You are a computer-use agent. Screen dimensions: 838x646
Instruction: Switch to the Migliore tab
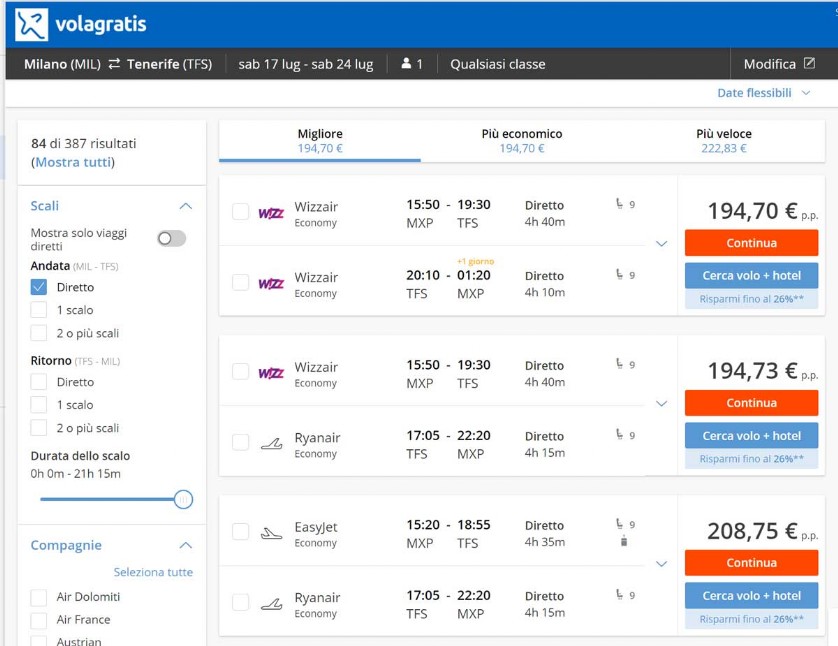(x=320, y=141)
